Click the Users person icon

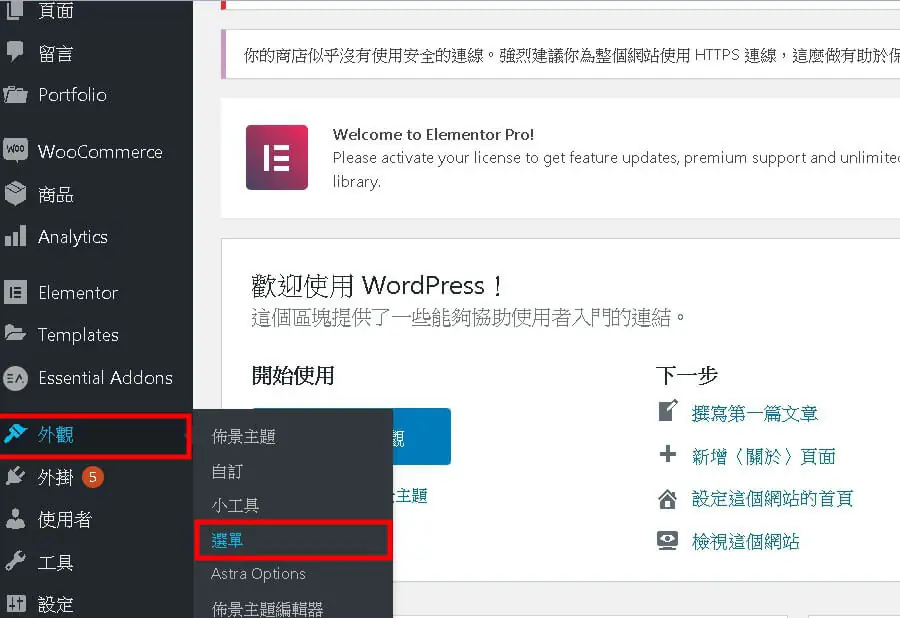(x=15, y=519)
